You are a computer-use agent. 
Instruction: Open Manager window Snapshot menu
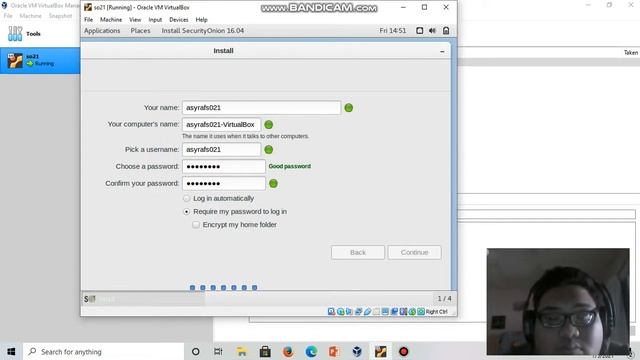click(x=60, y=16)
